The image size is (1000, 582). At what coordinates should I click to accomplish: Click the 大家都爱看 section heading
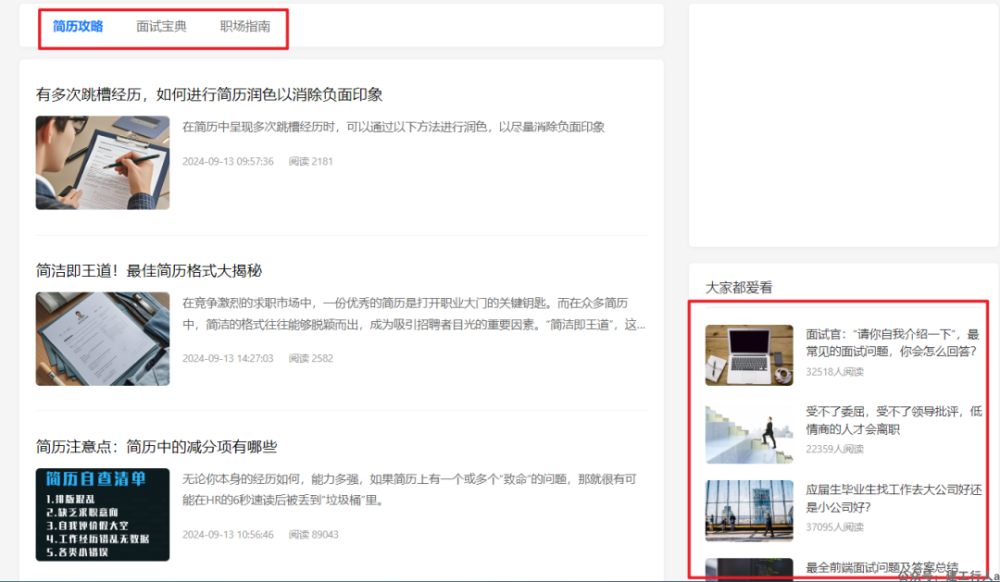[x=739, y=287]
